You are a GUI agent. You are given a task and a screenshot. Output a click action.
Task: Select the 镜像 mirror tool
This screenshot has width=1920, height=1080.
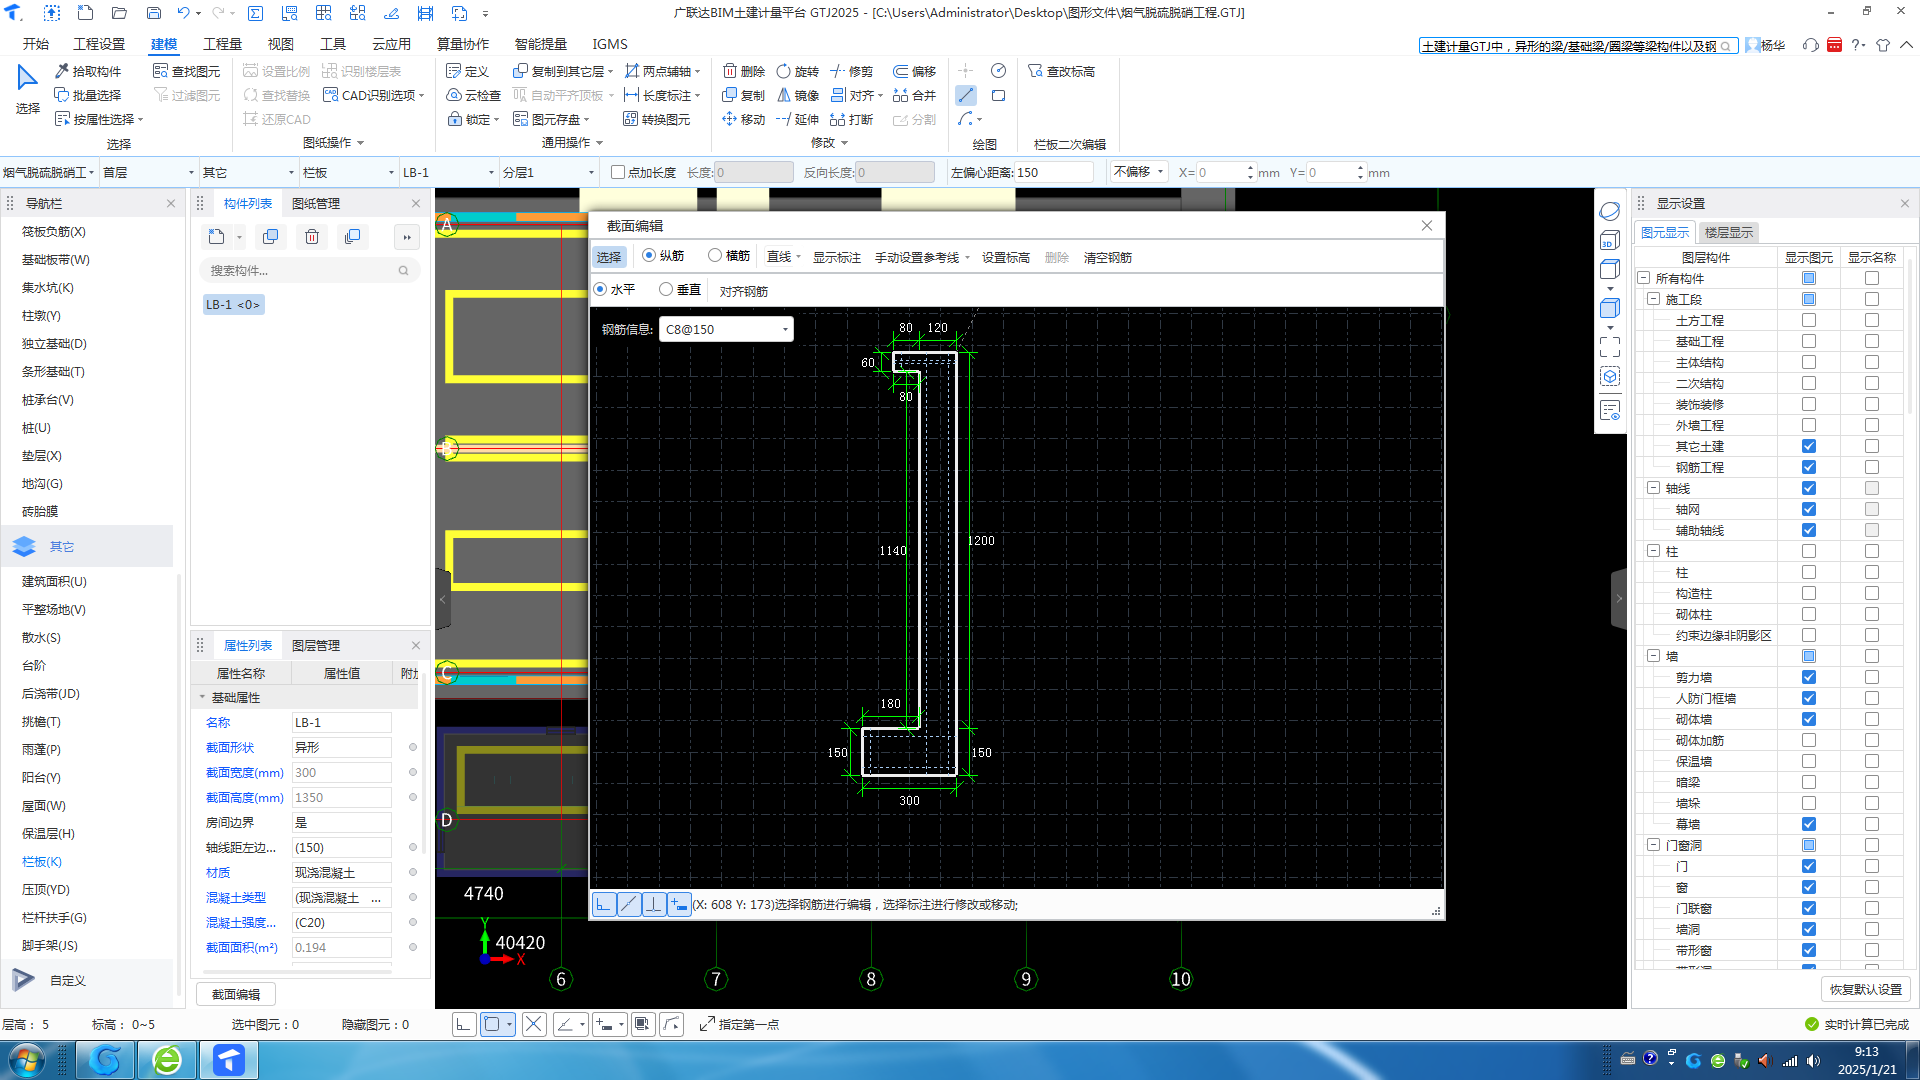pos(797,95)
